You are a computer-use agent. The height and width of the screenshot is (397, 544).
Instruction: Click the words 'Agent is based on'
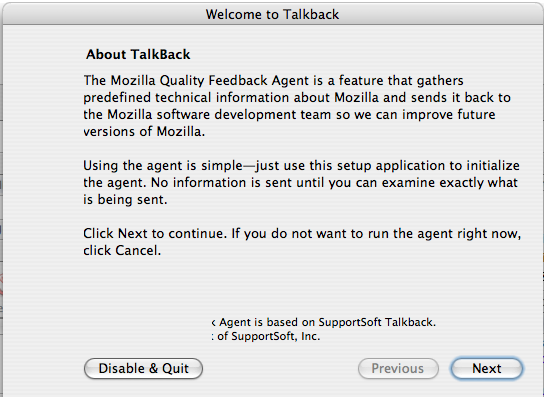(x=266, y=322)
